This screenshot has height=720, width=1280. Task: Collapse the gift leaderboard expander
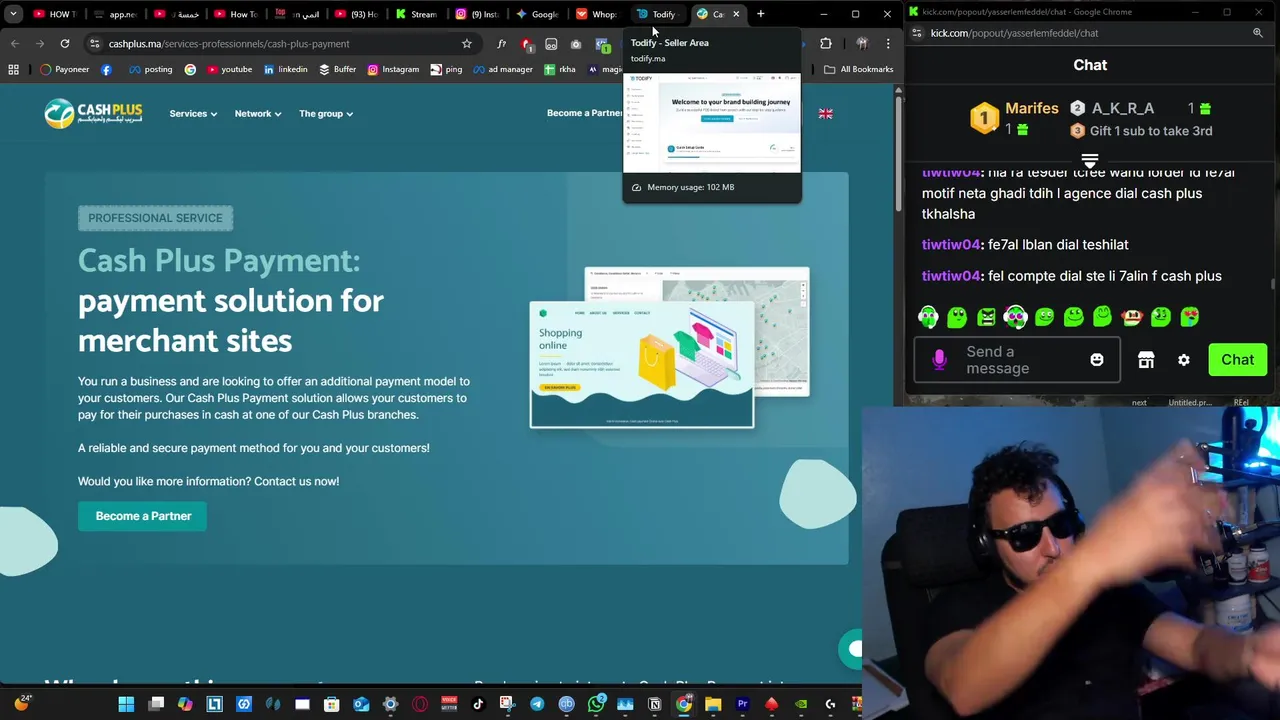coord(1090,160)
